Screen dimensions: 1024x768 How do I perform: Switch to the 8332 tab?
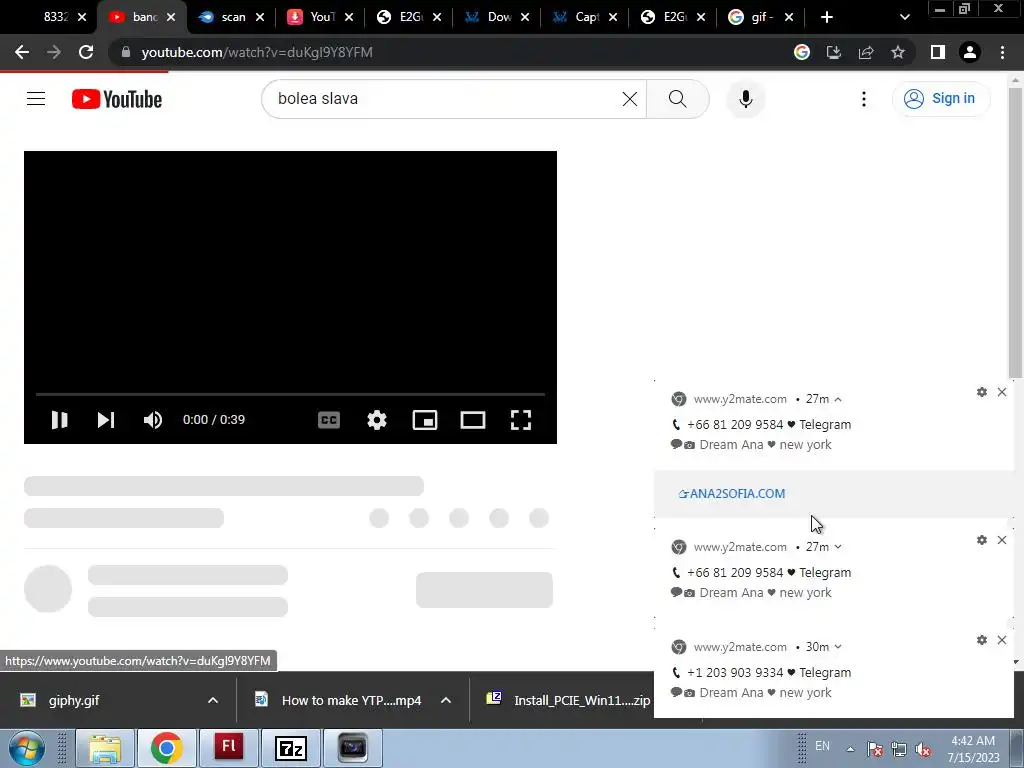55,17
